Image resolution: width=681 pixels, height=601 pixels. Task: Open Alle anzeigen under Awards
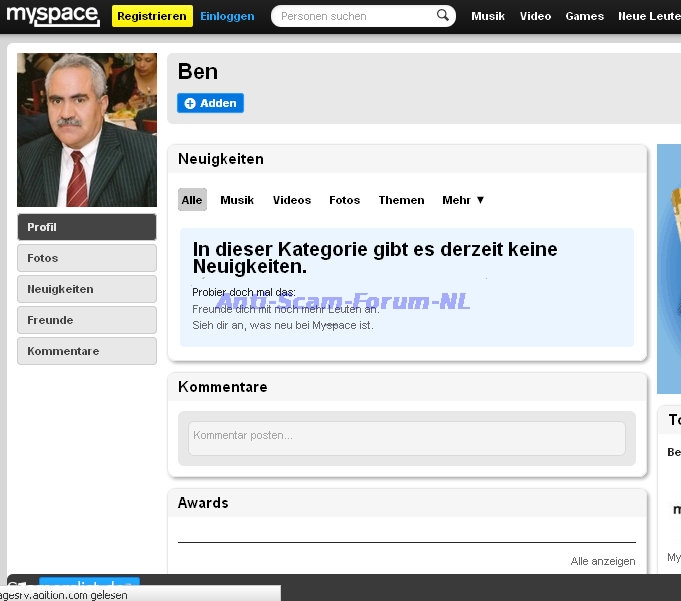[x=603, y=561]
